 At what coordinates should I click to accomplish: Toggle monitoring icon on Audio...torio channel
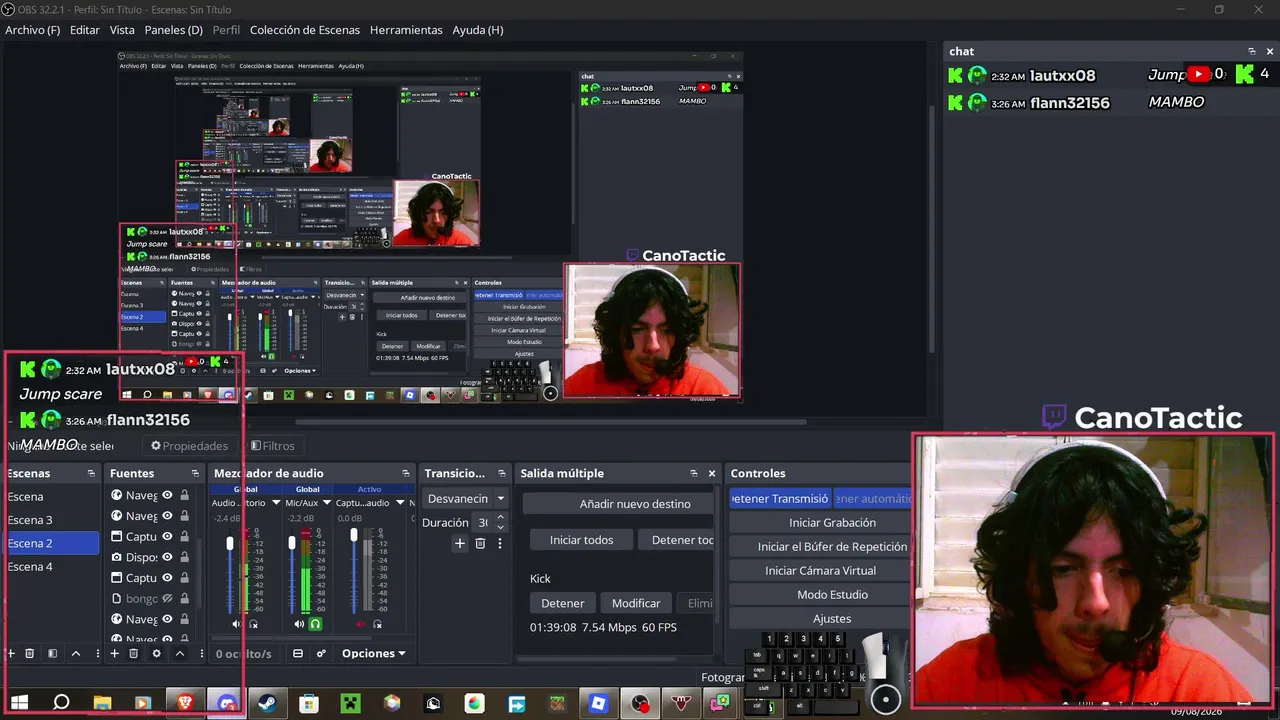[254, 624]
